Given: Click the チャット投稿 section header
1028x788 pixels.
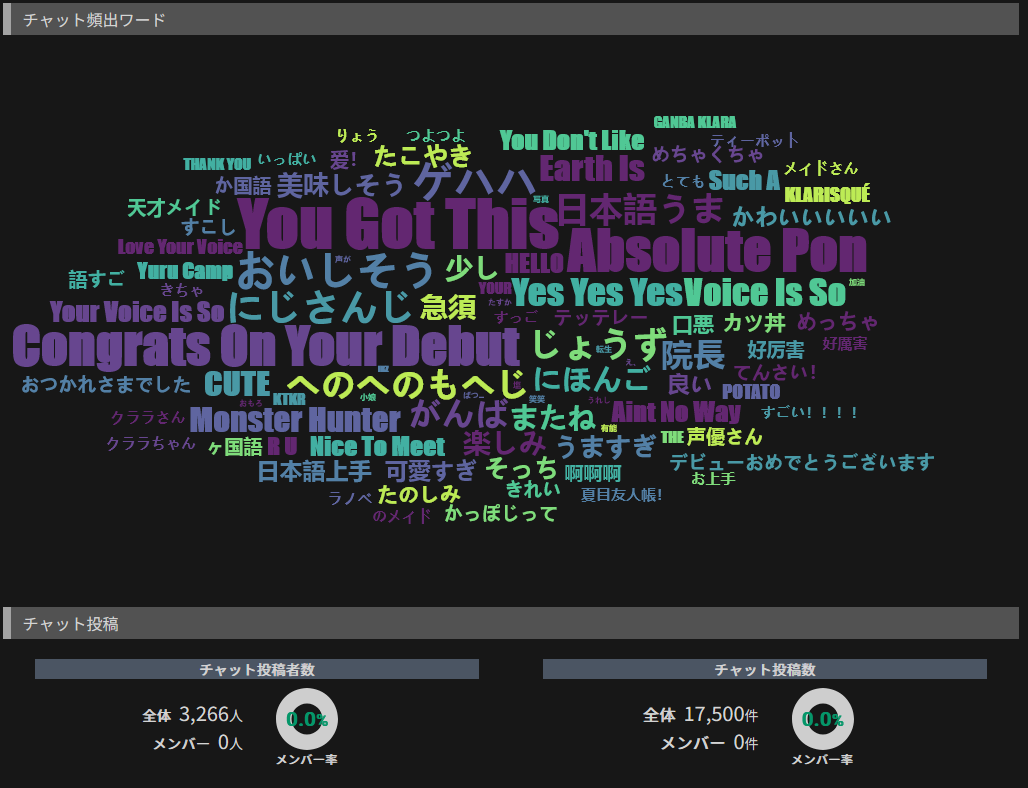Looking at the screenshot, I should tap(511, 623).
